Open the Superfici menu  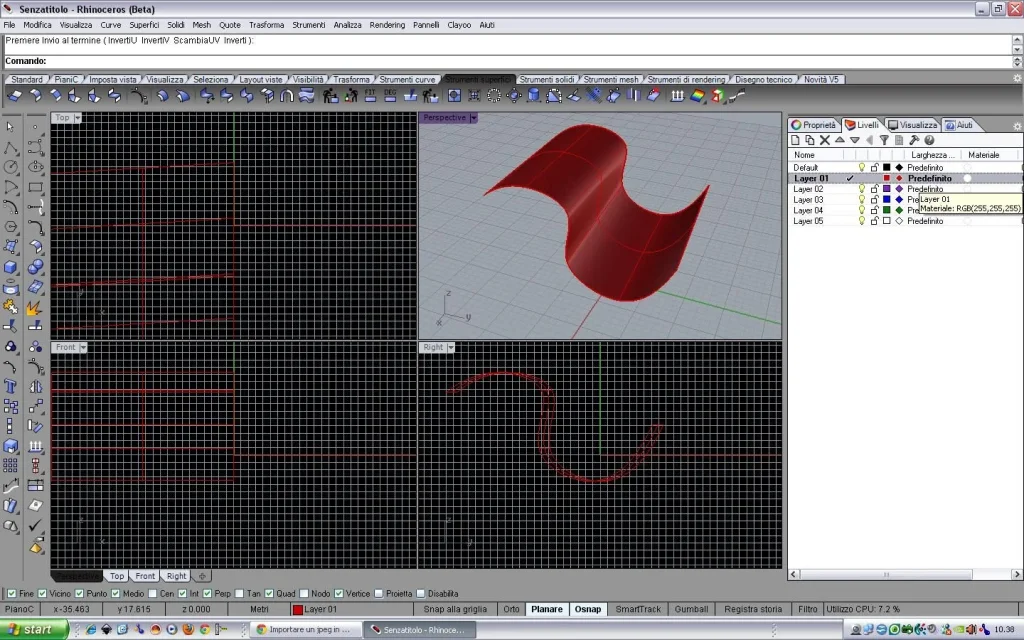[x=144, y=25]
